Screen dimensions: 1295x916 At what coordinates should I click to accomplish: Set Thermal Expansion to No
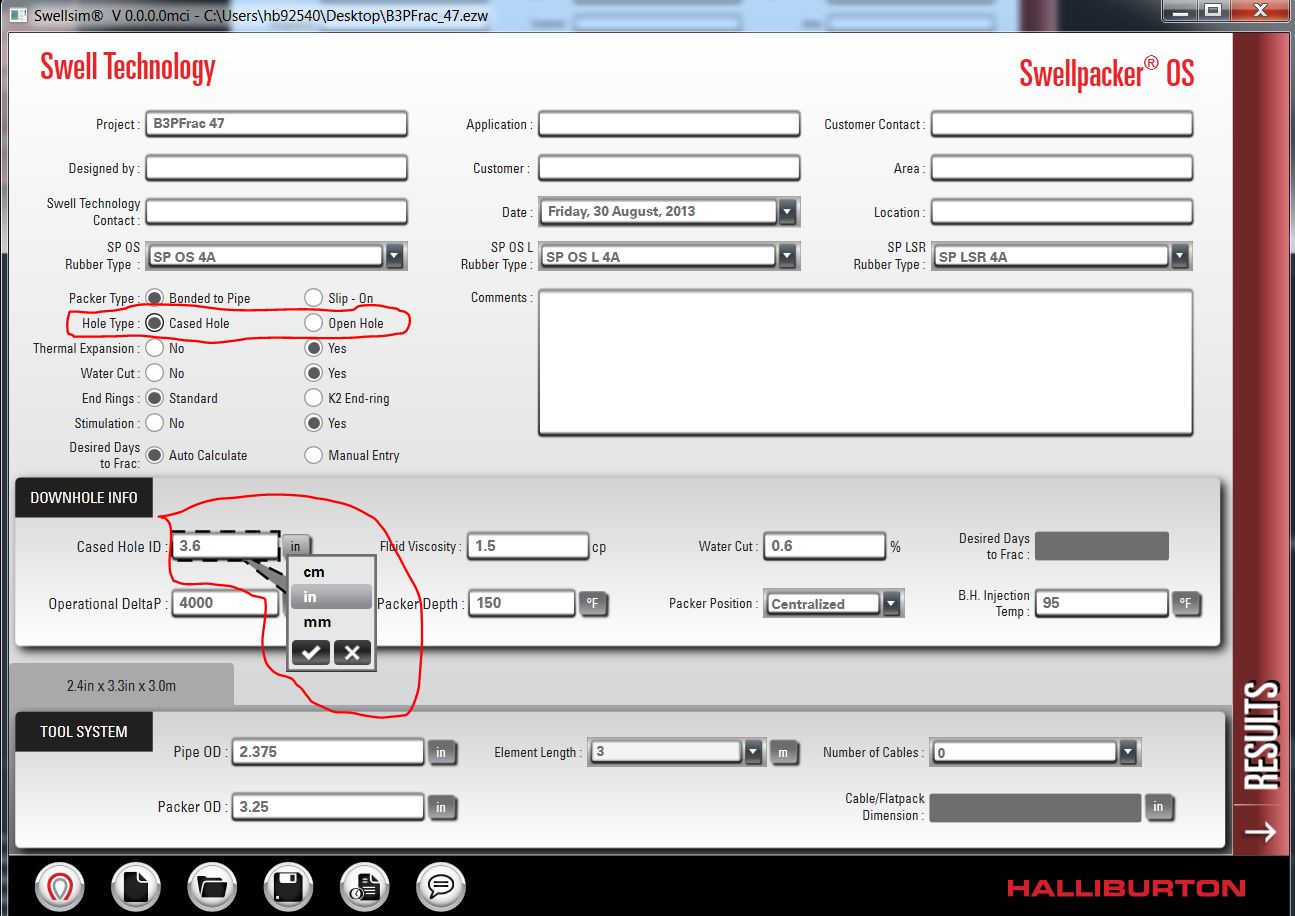pyautogui.click(x=154, y=348)
